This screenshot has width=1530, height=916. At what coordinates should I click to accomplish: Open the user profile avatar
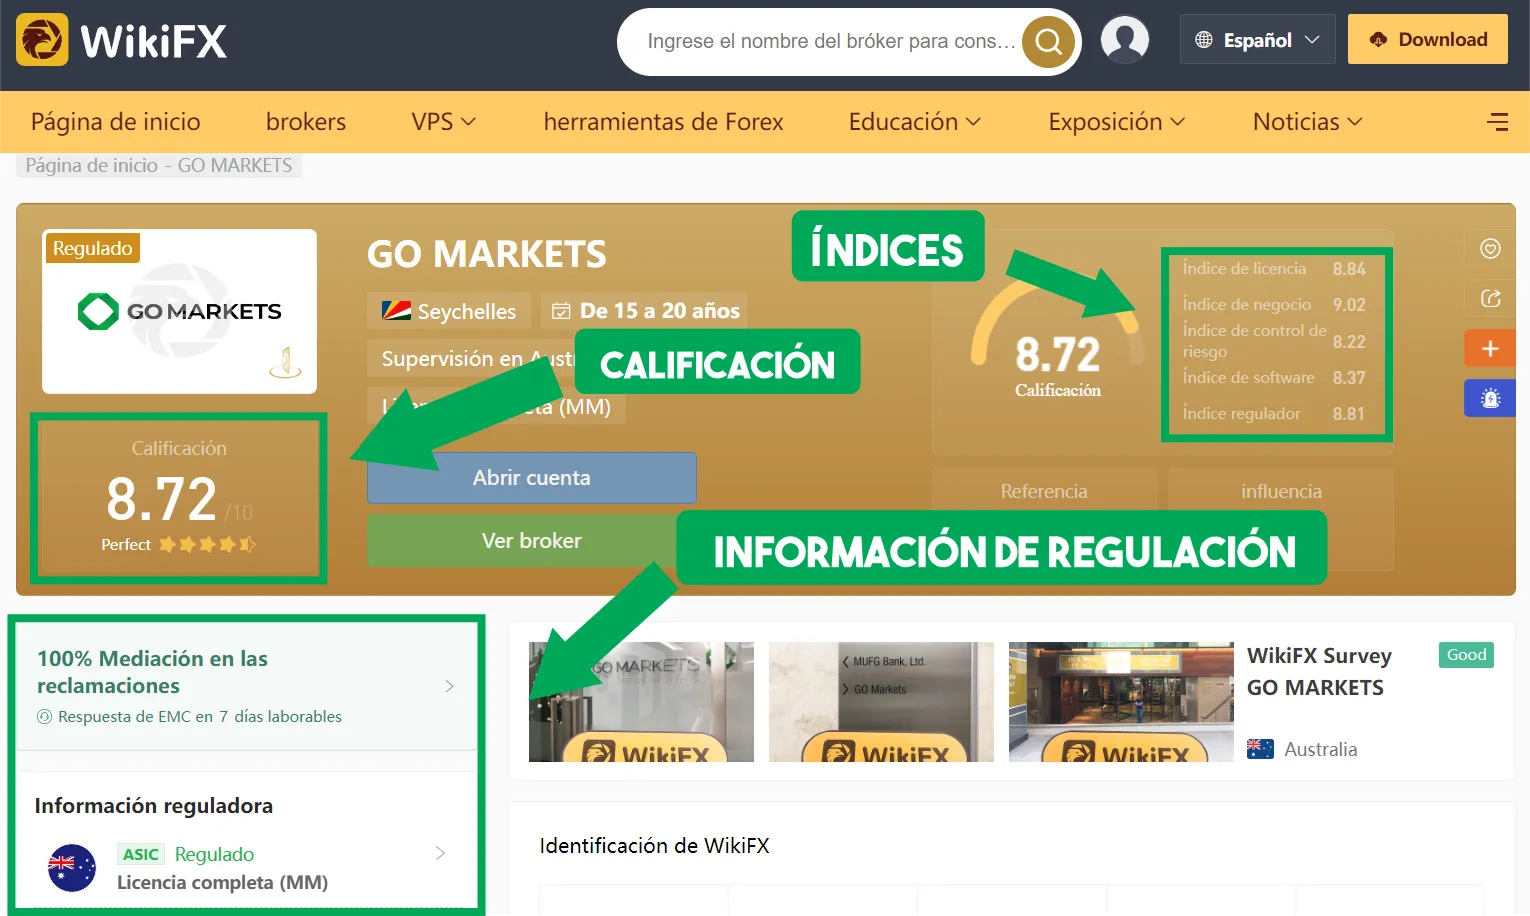[1125, 40]
